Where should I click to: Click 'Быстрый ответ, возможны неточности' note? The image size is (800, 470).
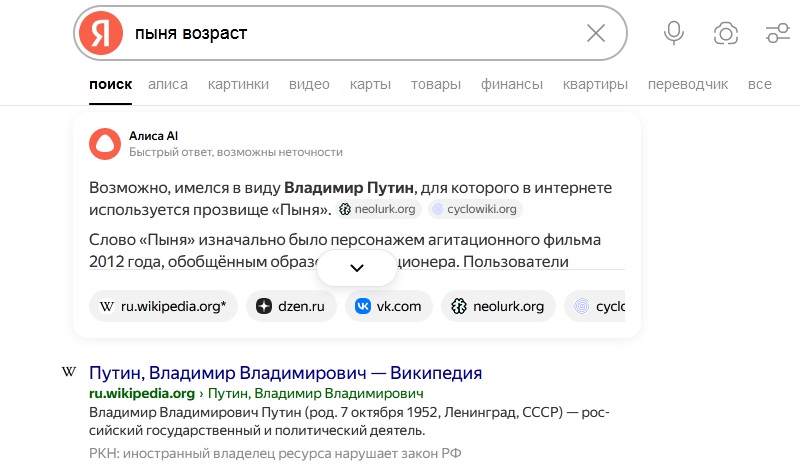[236, 152]
